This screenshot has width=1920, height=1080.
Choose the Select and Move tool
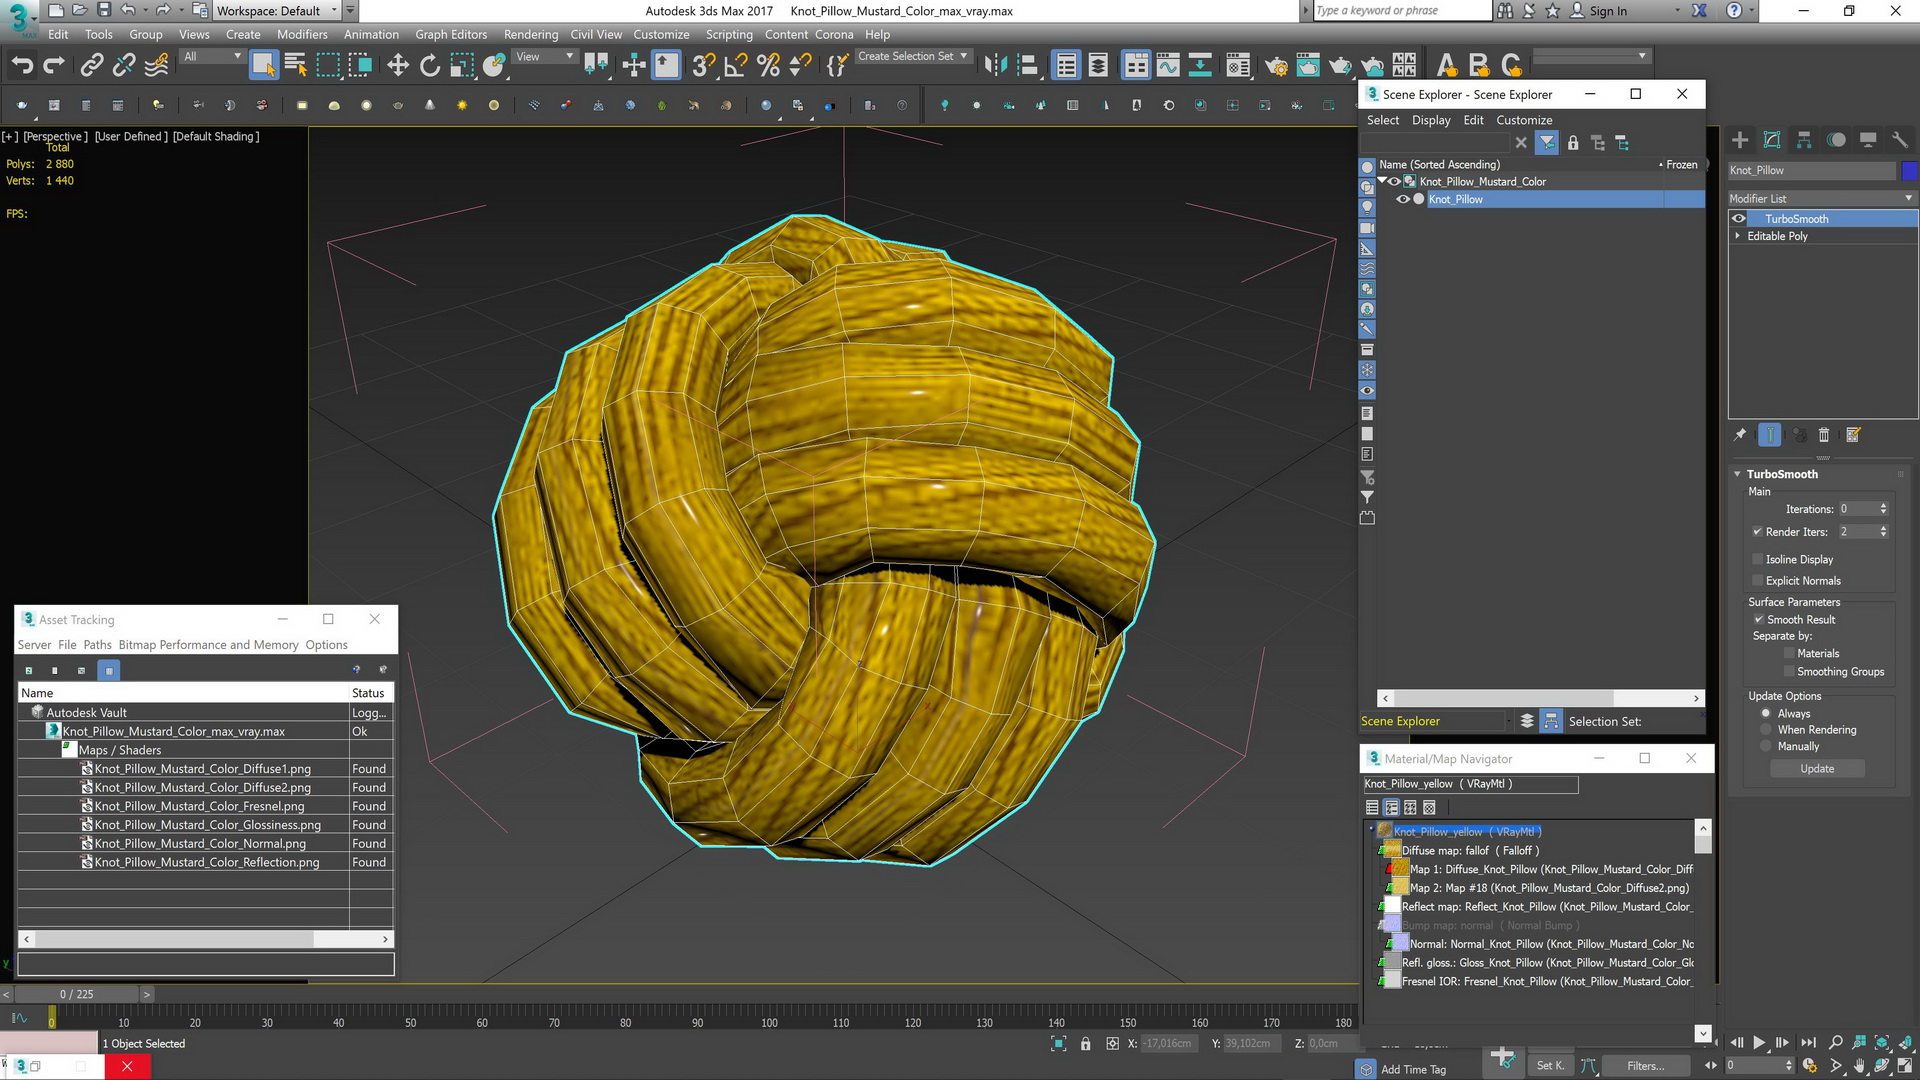(x=398, y=66)
